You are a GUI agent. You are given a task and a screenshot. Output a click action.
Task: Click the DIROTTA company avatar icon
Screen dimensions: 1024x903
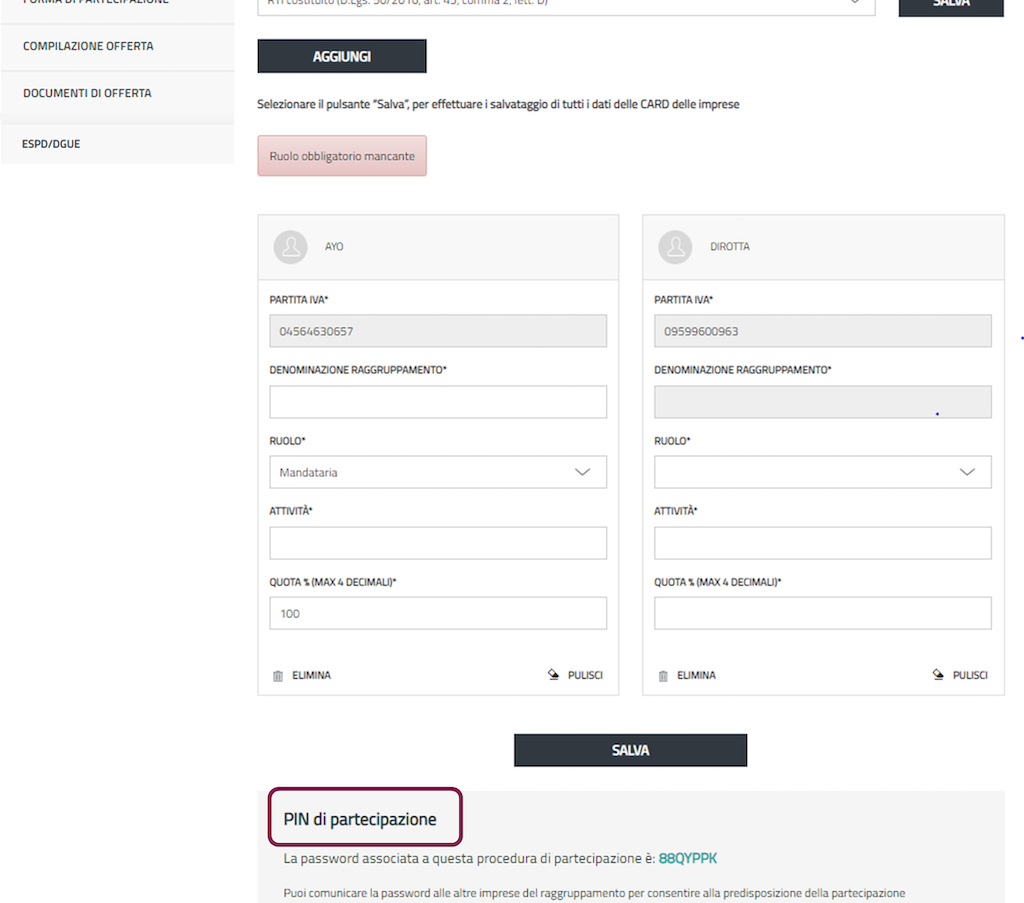tap(676, 247)
